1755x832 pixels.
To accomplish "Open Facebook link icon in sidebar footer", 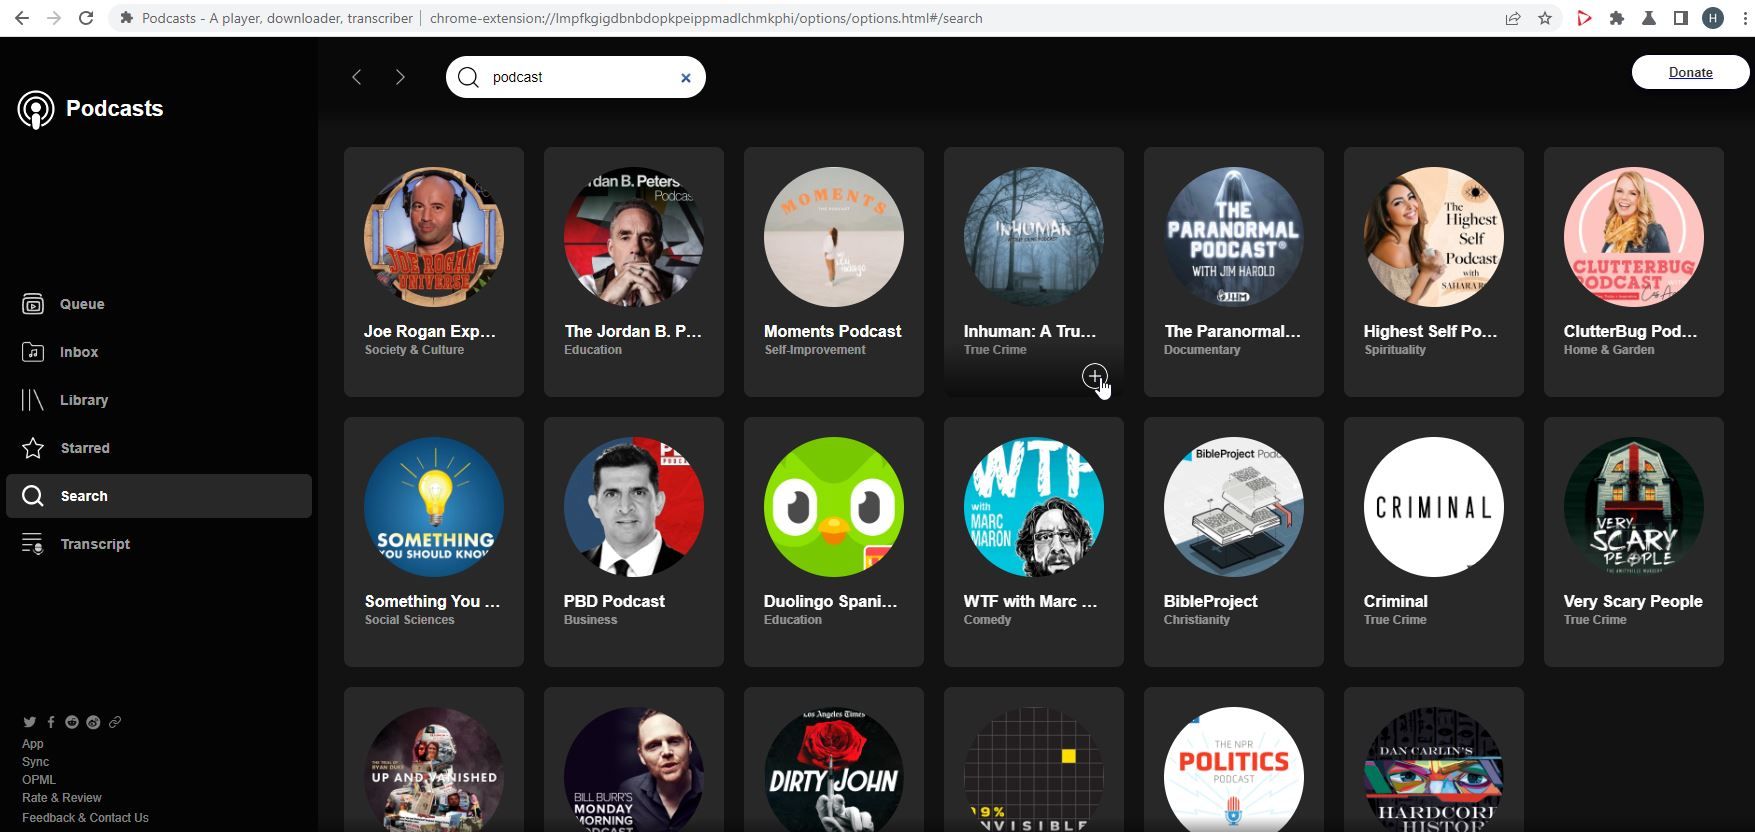I will click(51, 722).
